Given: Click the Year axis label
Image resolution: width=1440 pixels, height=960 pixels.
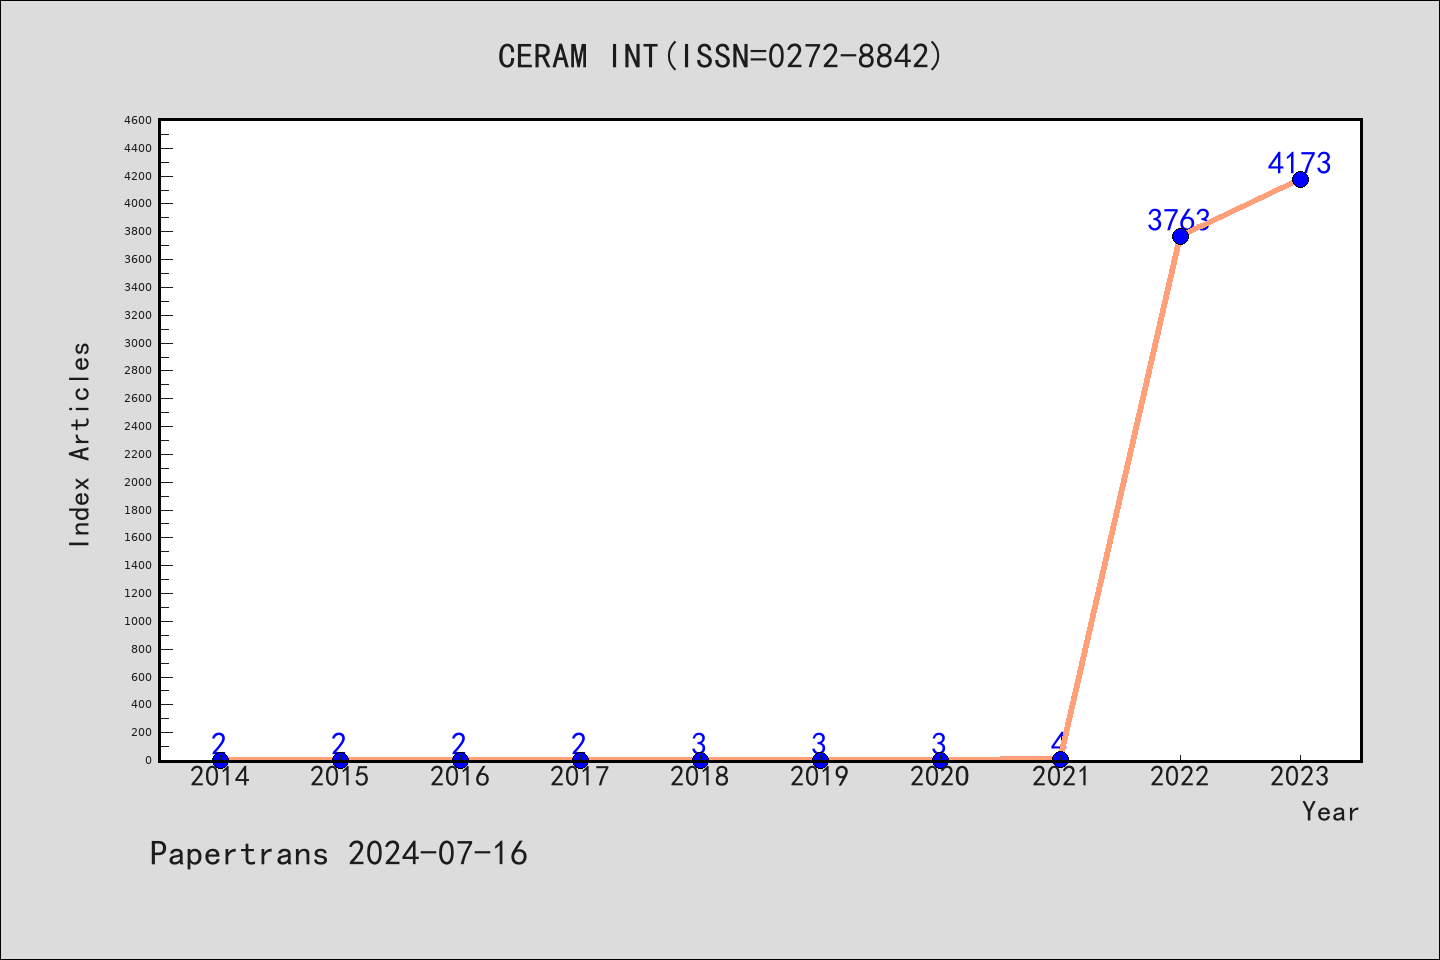Looking at the screenshot, I should coord(1330,812).
